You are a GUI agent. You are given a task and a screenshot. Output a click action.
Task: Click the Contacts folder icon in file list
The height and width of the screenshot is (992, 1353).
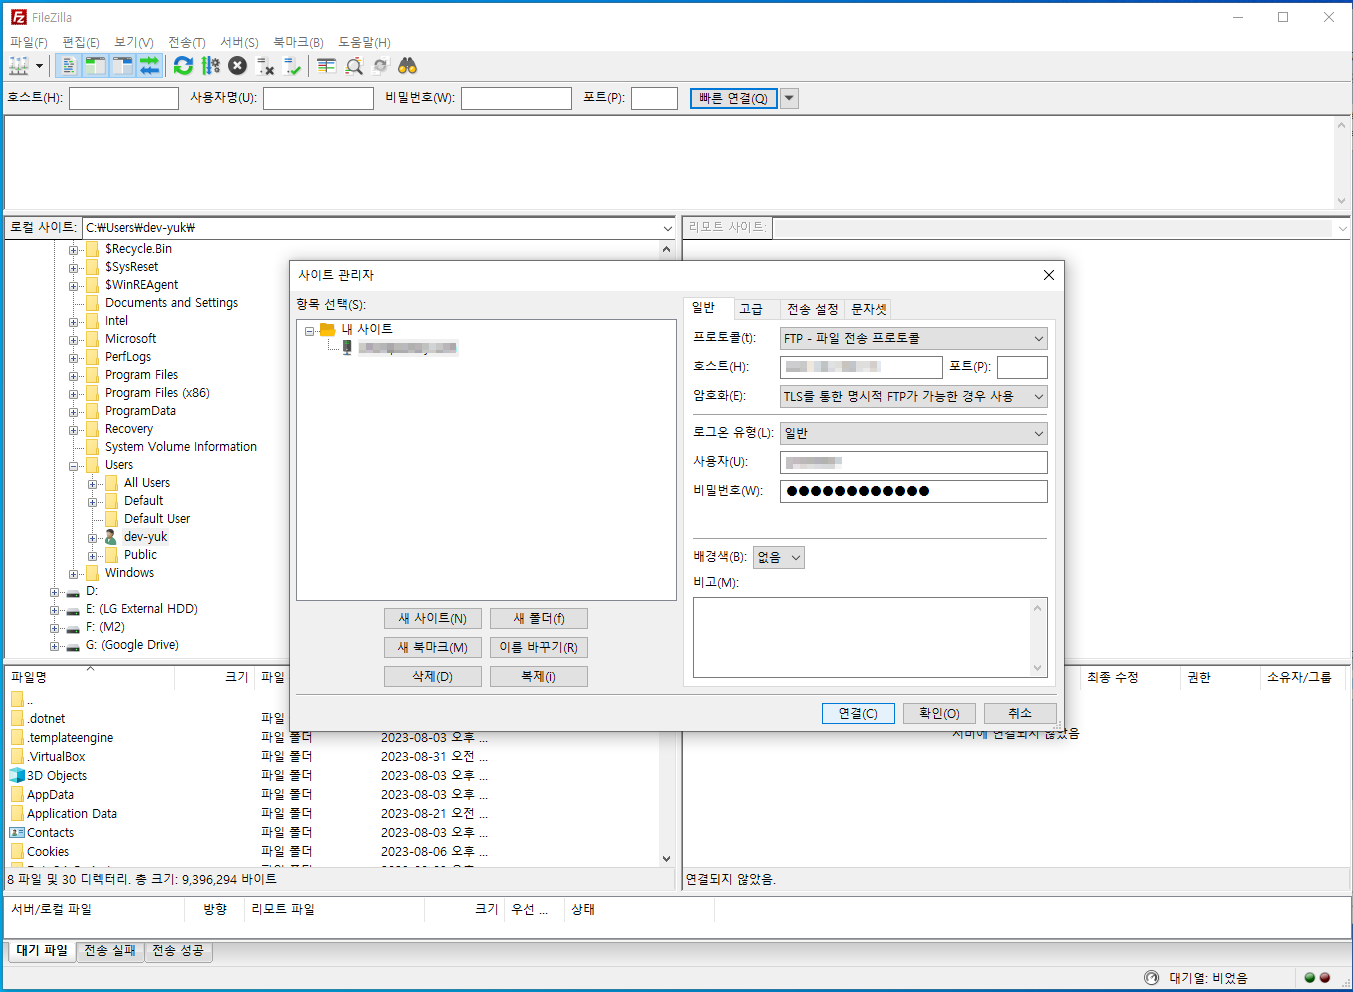click(18, 832)
